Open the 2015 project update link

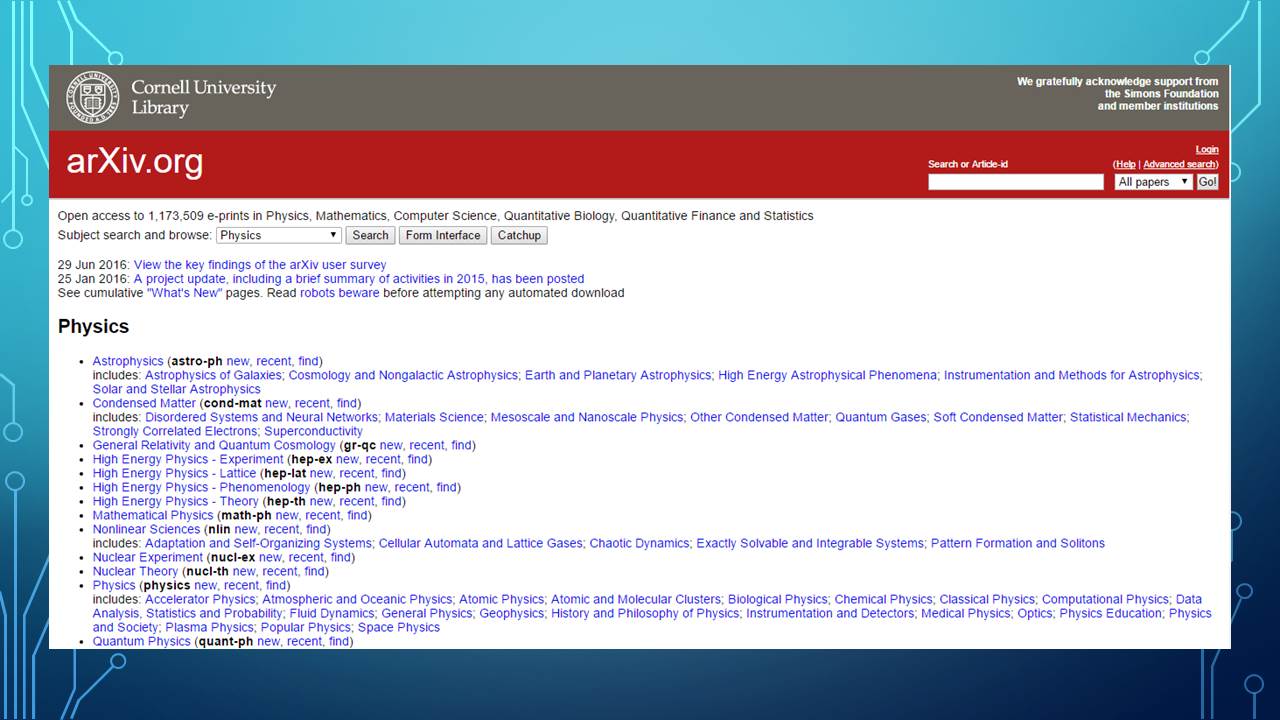[x=359, y=279]
